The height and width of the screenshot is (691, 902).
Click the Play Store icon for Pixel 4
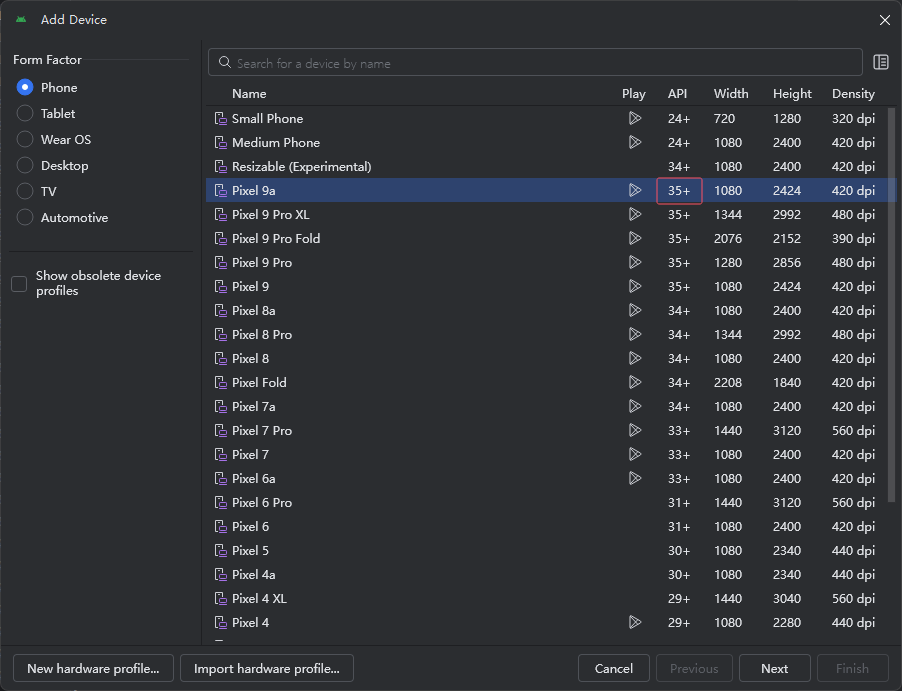coord(635,623)
